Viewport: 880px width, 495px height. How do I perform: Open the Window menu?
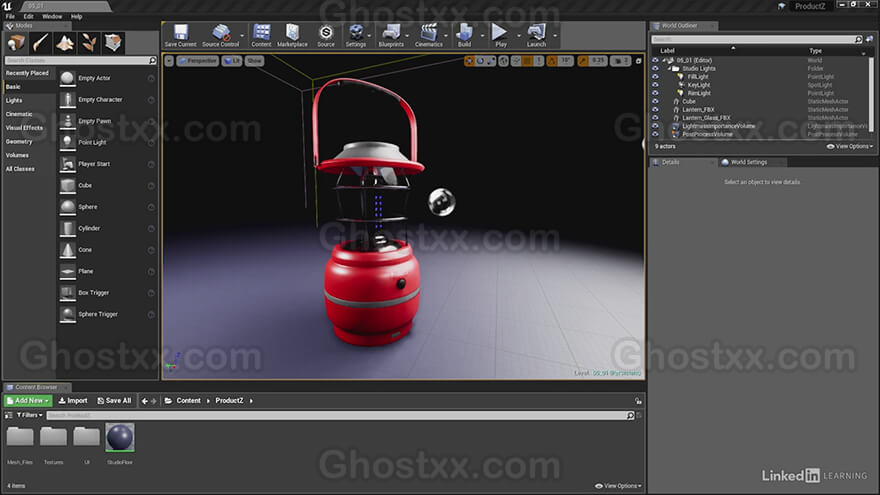pyautogui.click(x=52, y=16)
